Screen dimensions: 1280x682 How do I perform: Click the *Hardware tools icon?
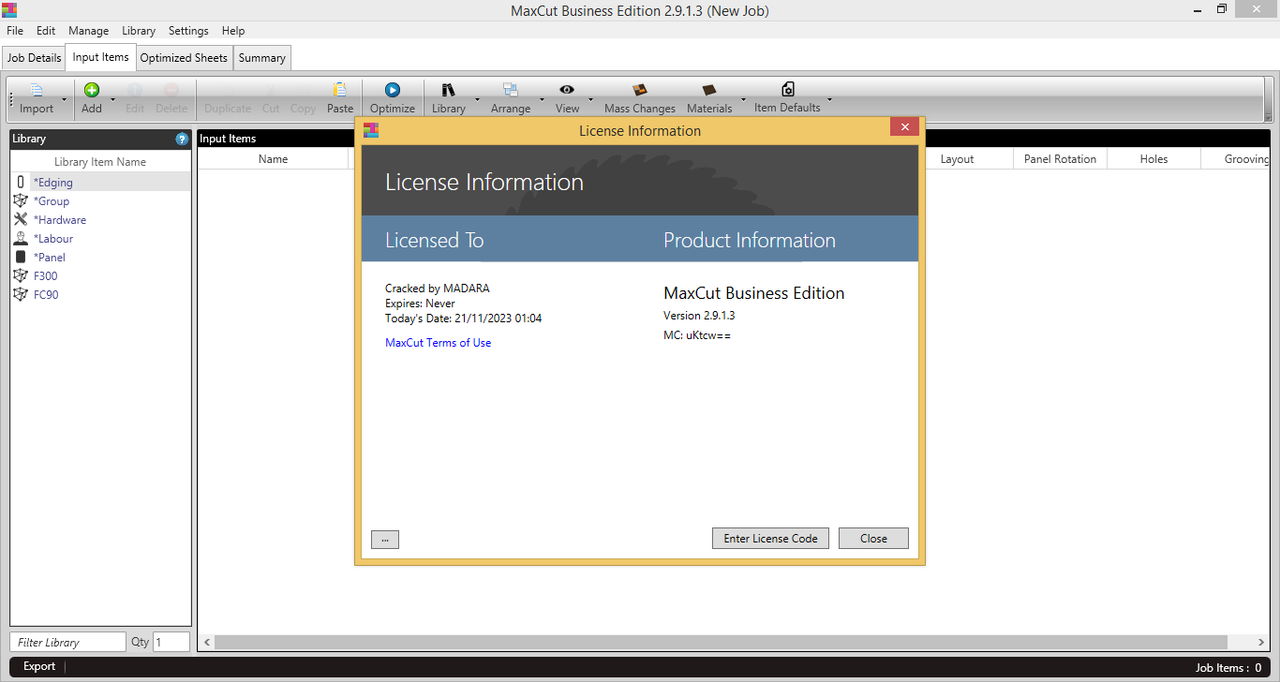pos(21,219)
